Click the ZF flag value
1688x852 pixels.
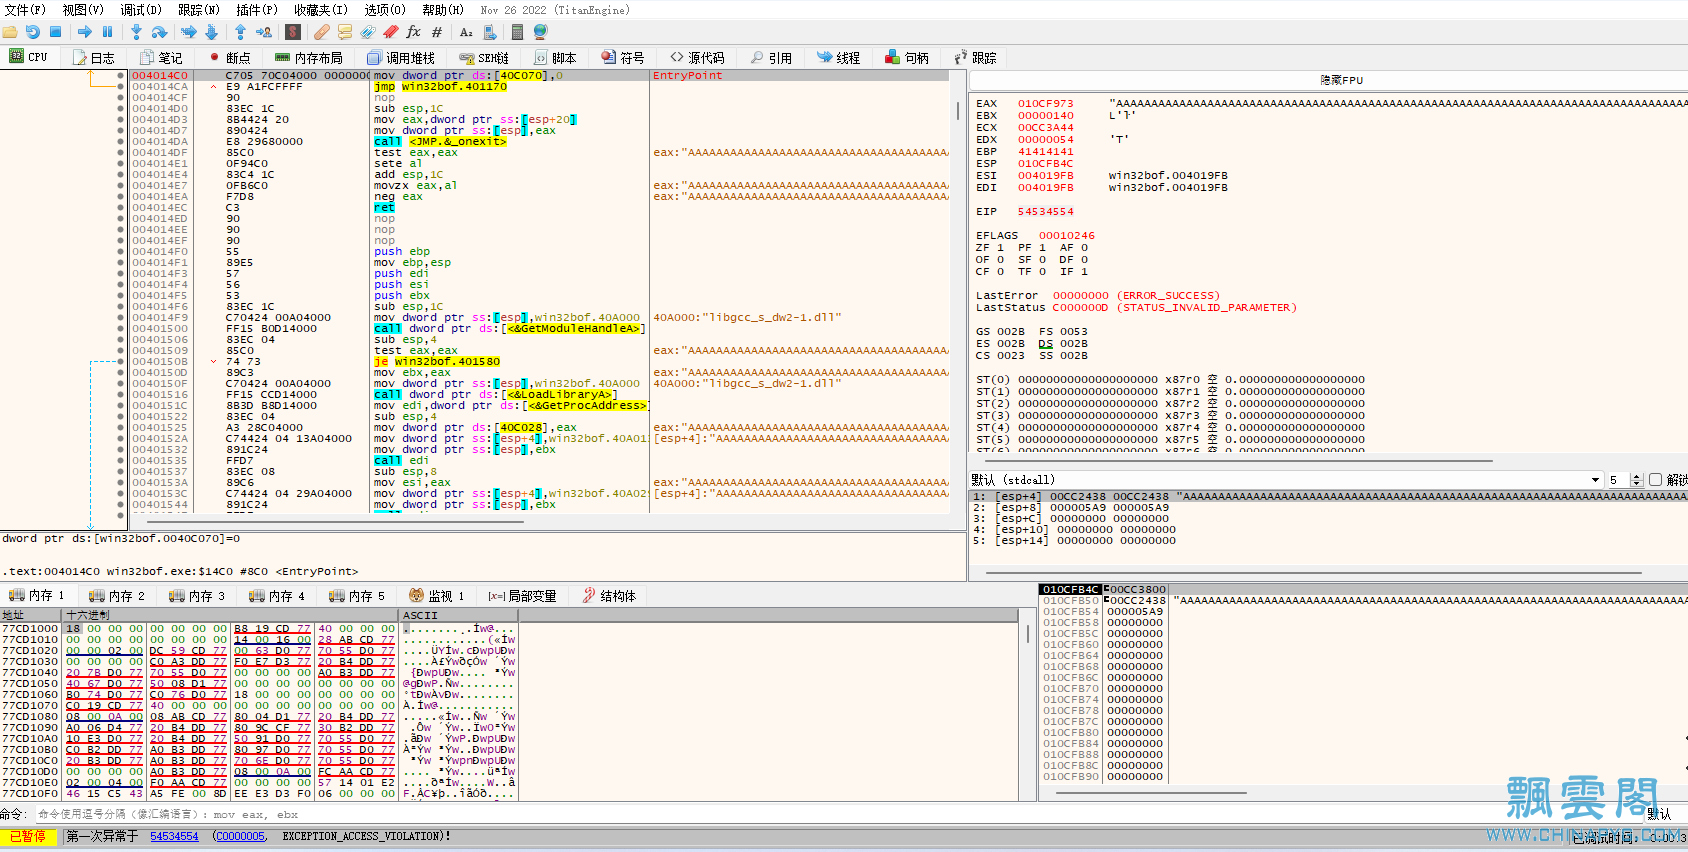click(1000, 248)
